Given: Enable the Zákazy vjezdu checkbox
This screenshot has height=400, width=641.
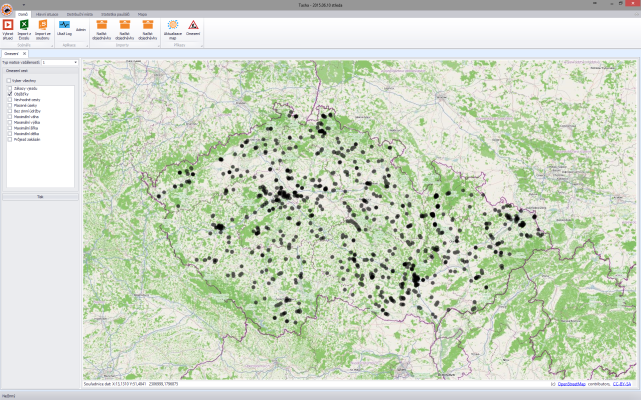Looking at the screenshot, I should 10,88.
